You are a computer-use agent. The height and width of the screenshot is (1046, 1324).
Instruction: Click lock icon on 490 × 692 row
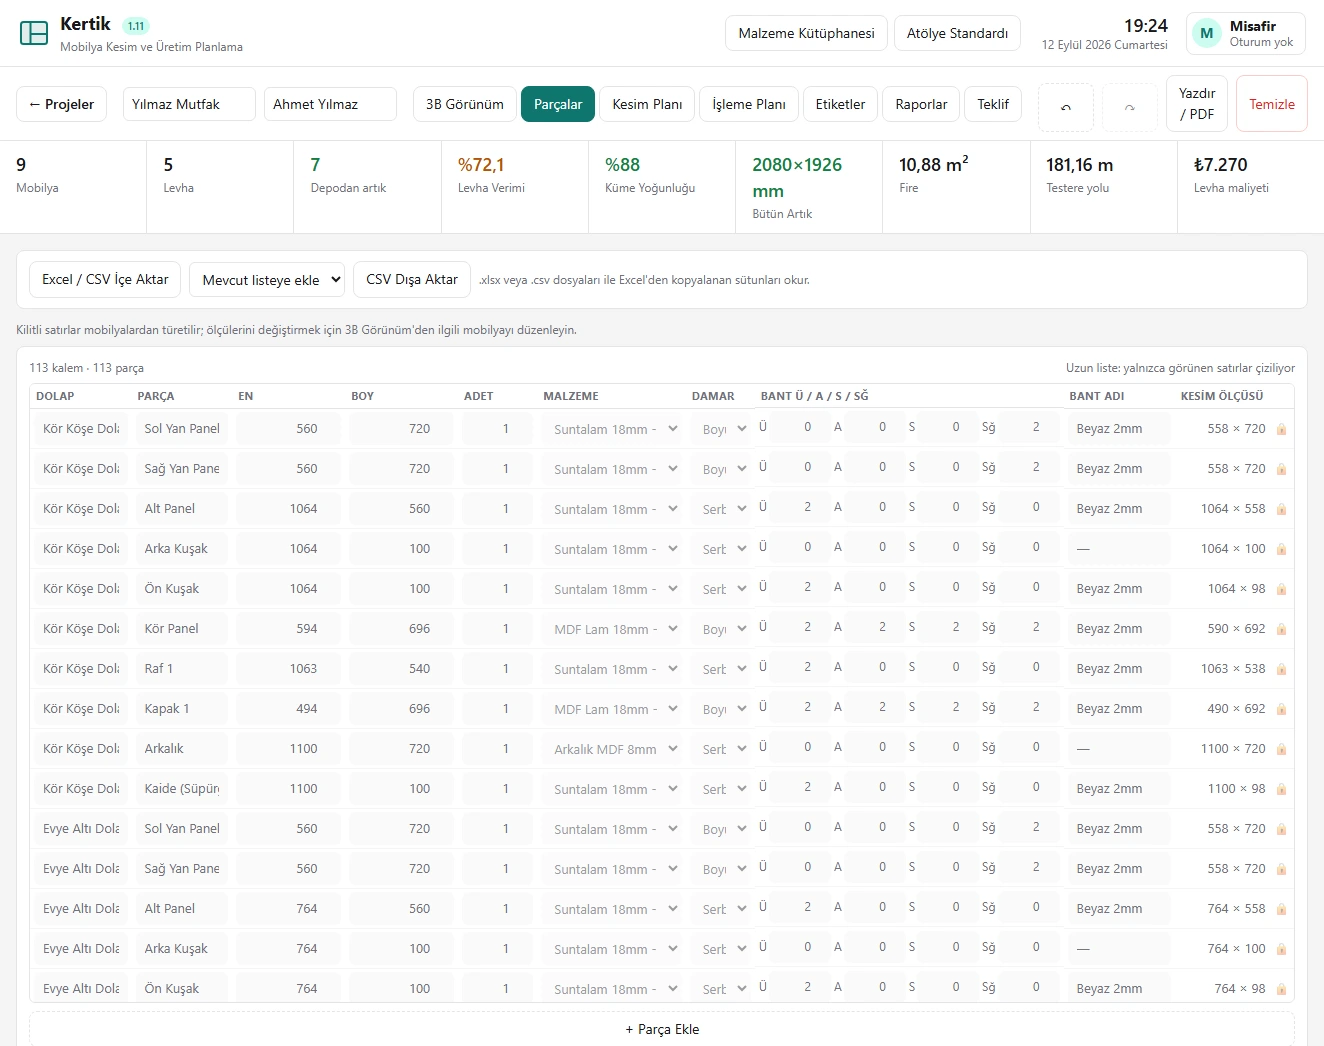click(x=1281, y=709)
